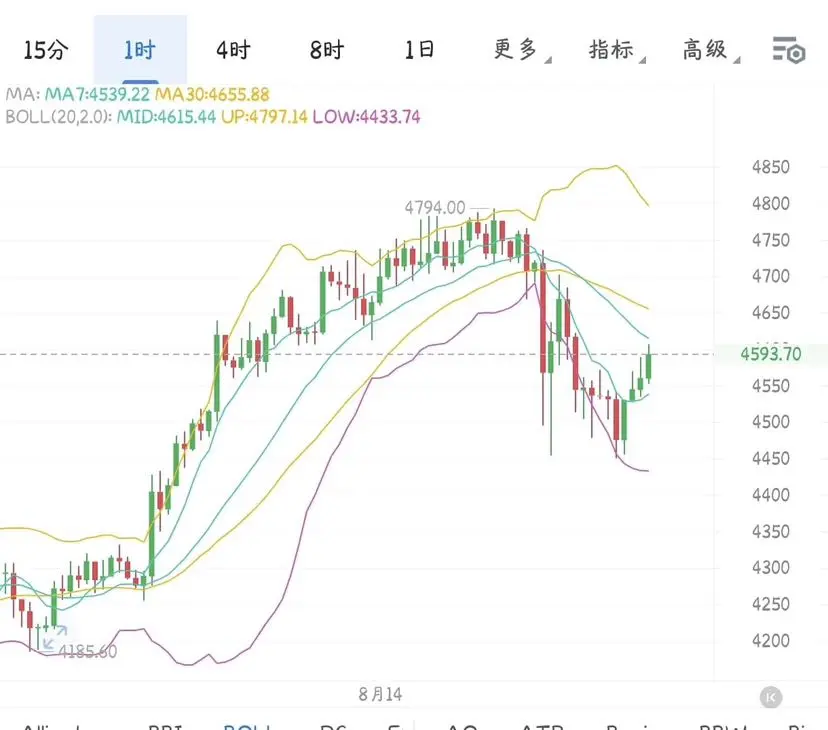Open the 更多 timeframe dropdown
This screenshot has height=730, width=828.
click(x=521, y=50)
